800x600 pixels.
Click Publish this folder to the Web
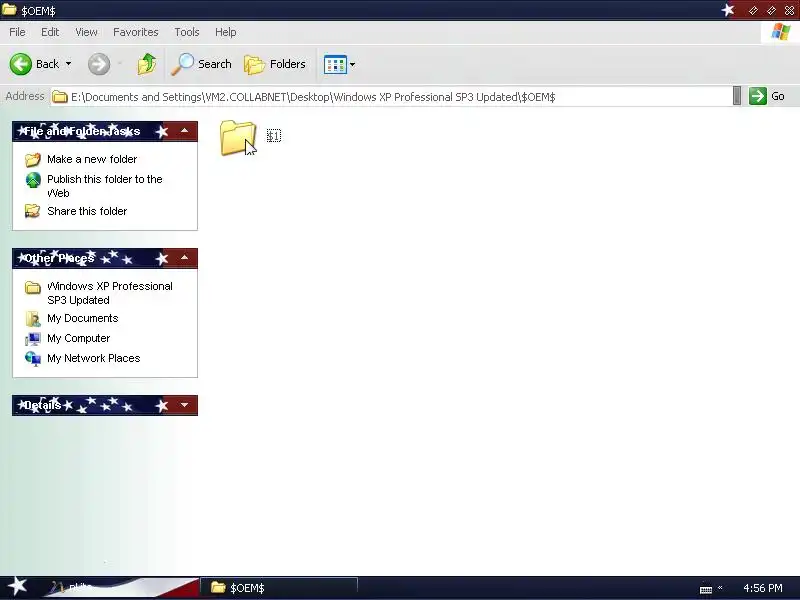coord(105,186)
